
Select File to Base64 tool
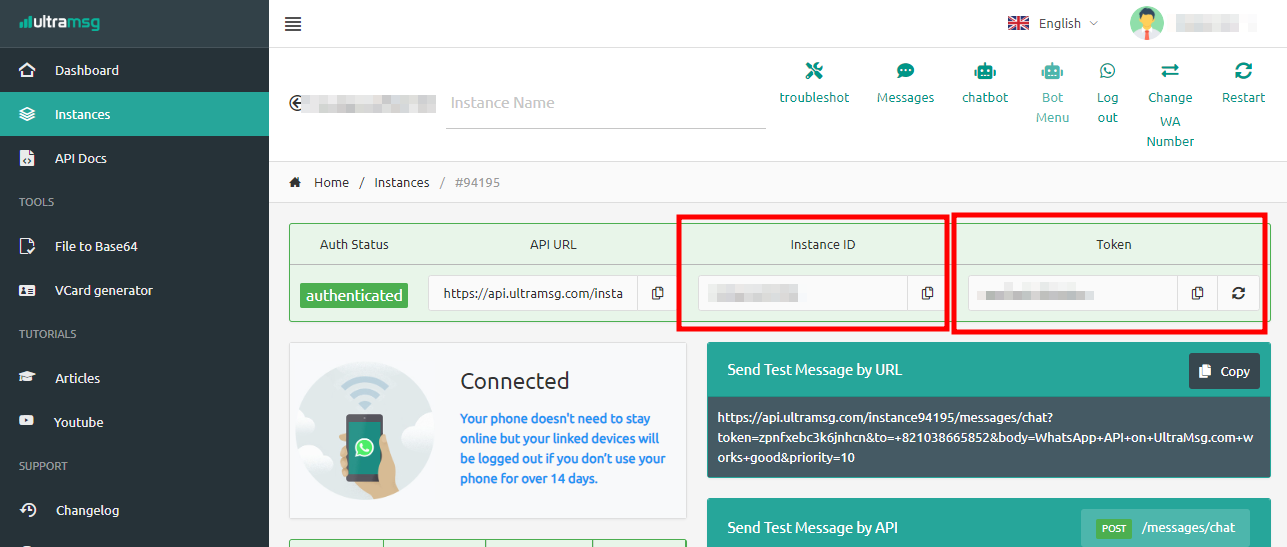pos(96,246)
